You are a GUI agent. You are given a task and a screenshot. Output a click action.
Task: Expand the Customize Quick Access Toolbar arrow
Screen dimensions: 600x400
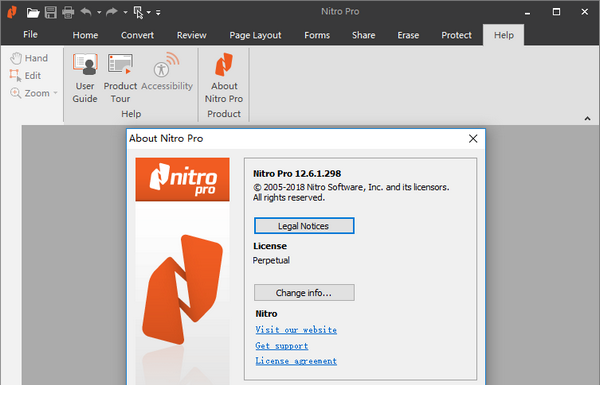(x=158, y=13)
